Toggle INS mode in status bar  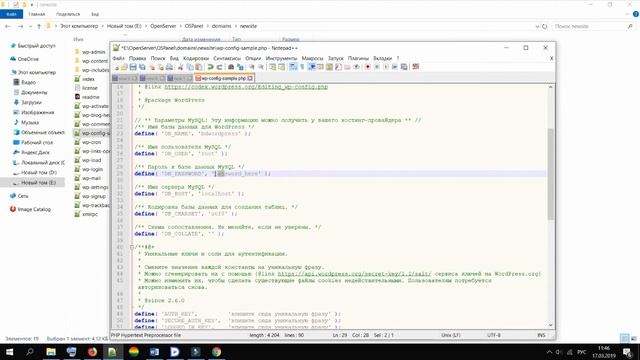pyautogui.click(x=541, y=335)
